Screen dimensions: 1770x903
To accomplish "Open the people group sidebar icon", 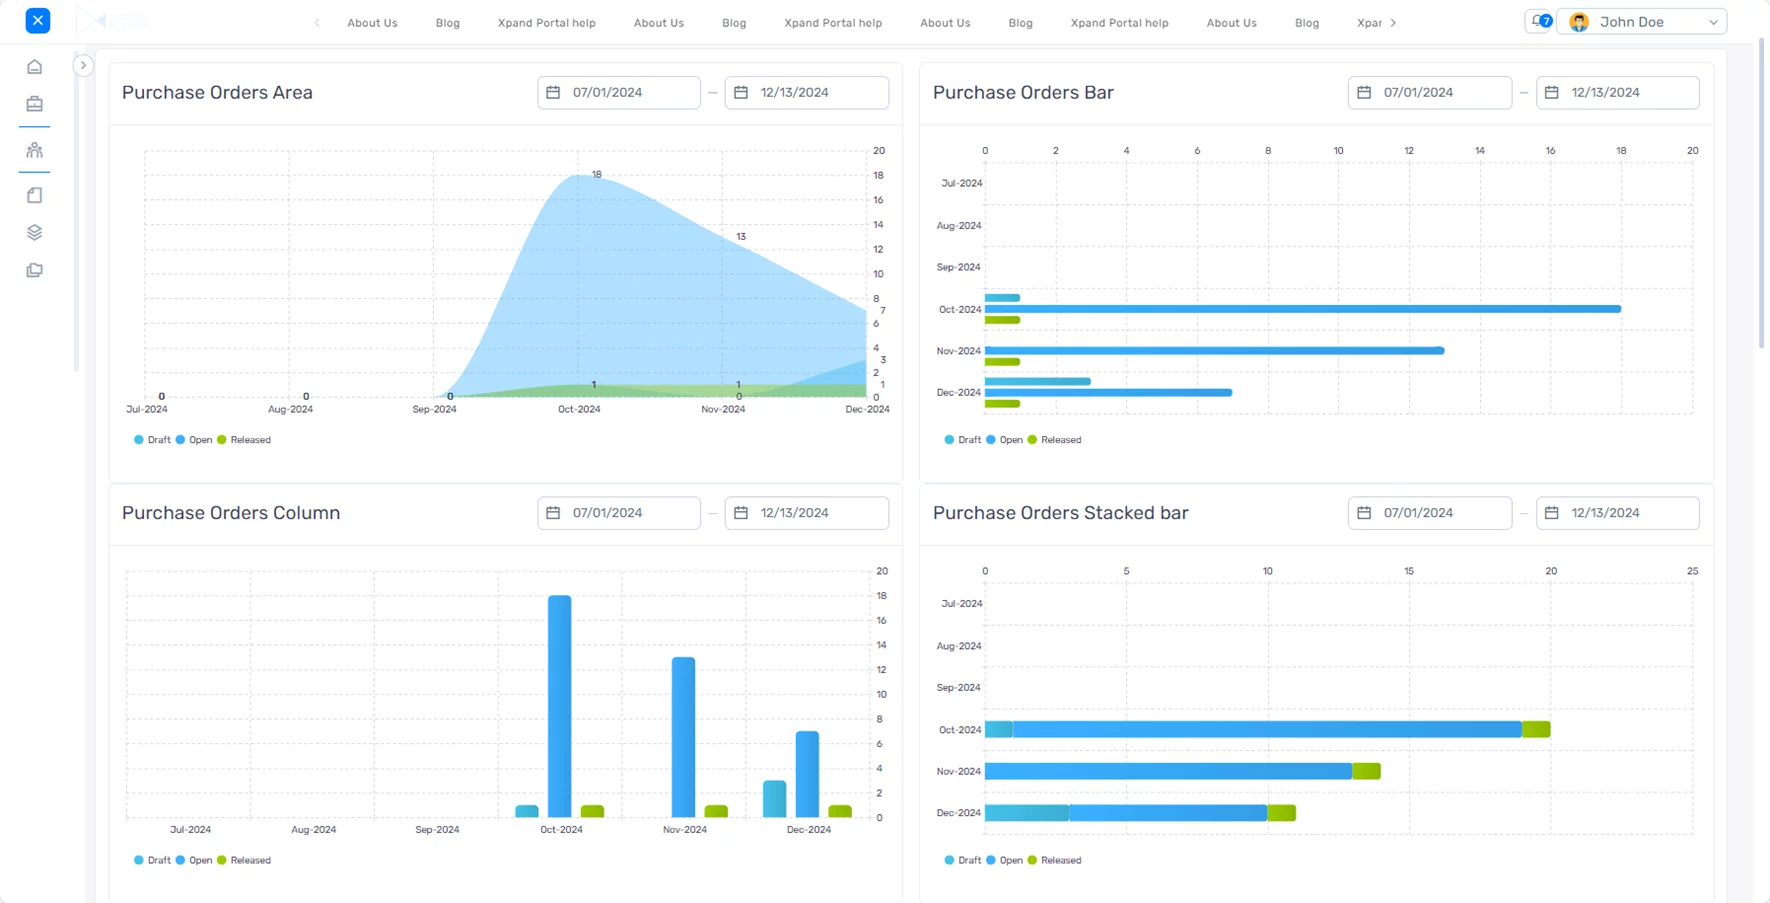I will pyautogui.click(x=34, y=150).
